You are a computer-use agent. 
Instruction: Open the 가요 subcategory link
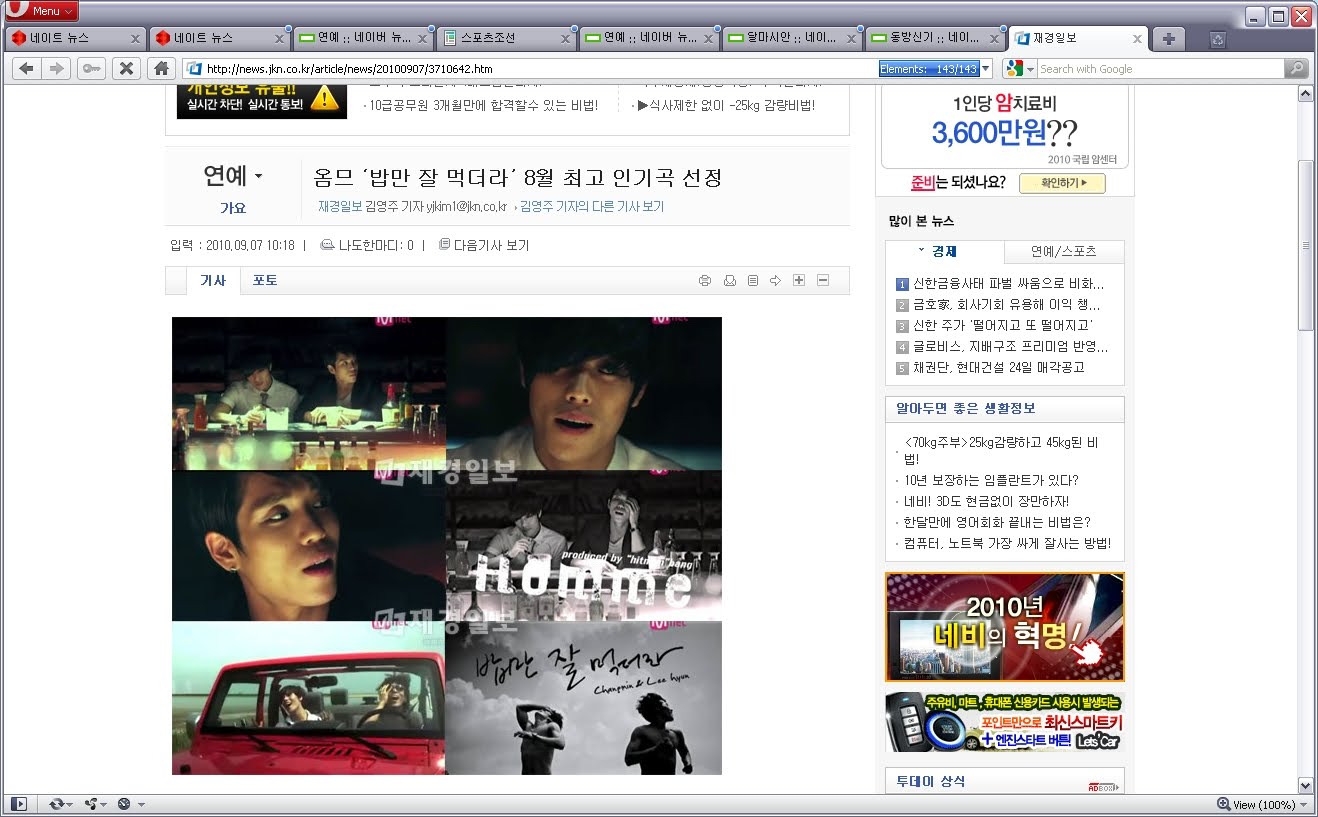pos(233,208)
